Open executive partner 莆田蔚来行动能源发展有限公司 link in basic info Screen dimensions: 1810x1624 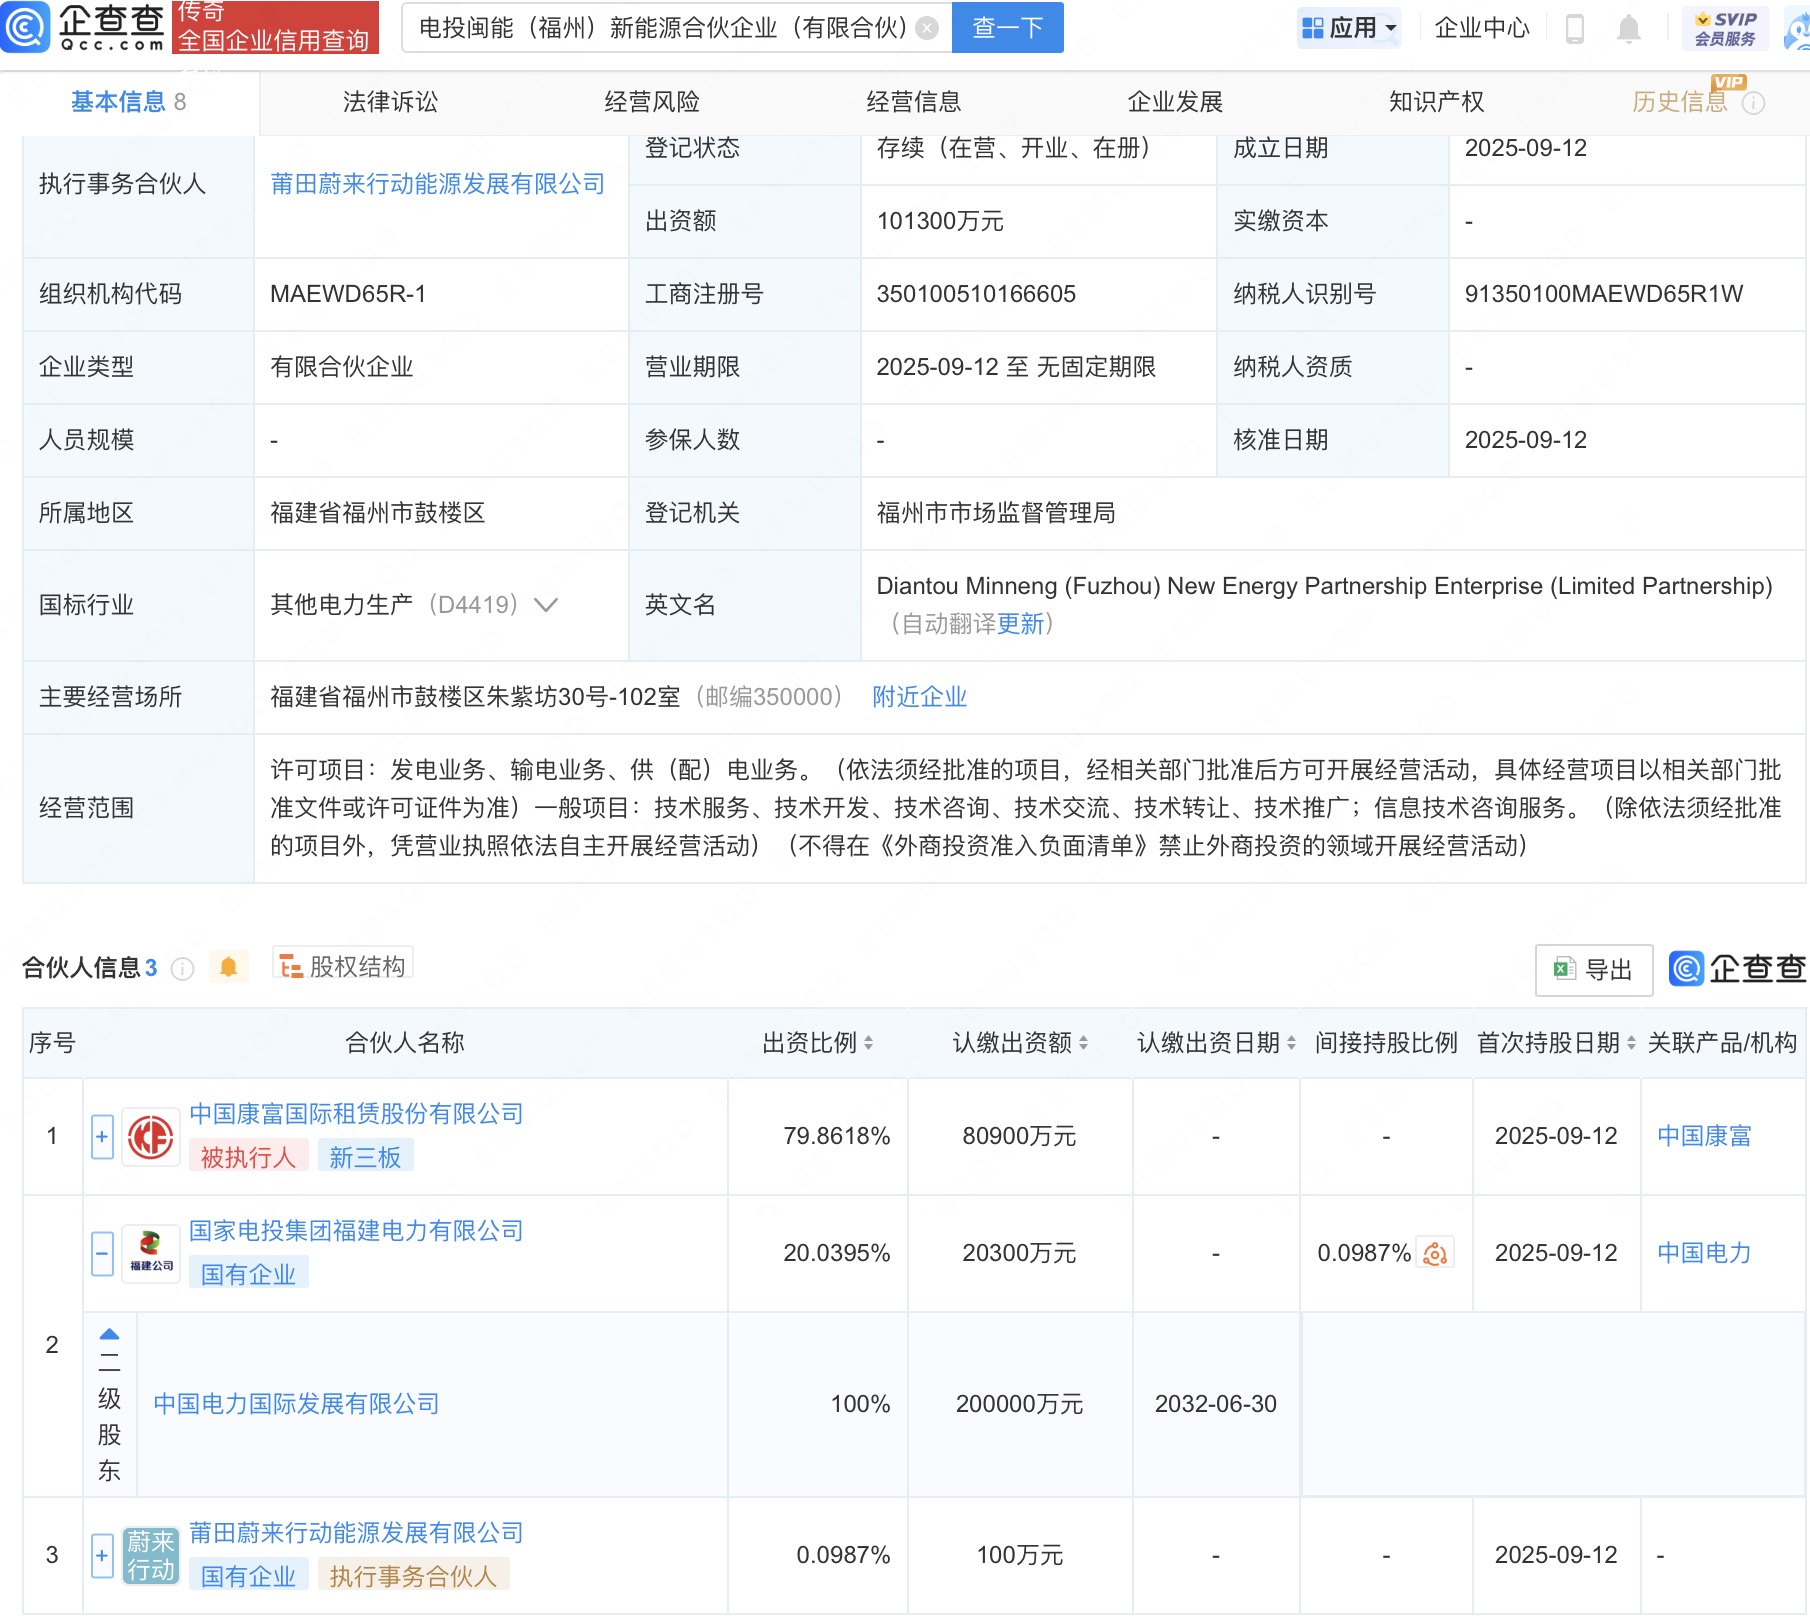point(438,184)
